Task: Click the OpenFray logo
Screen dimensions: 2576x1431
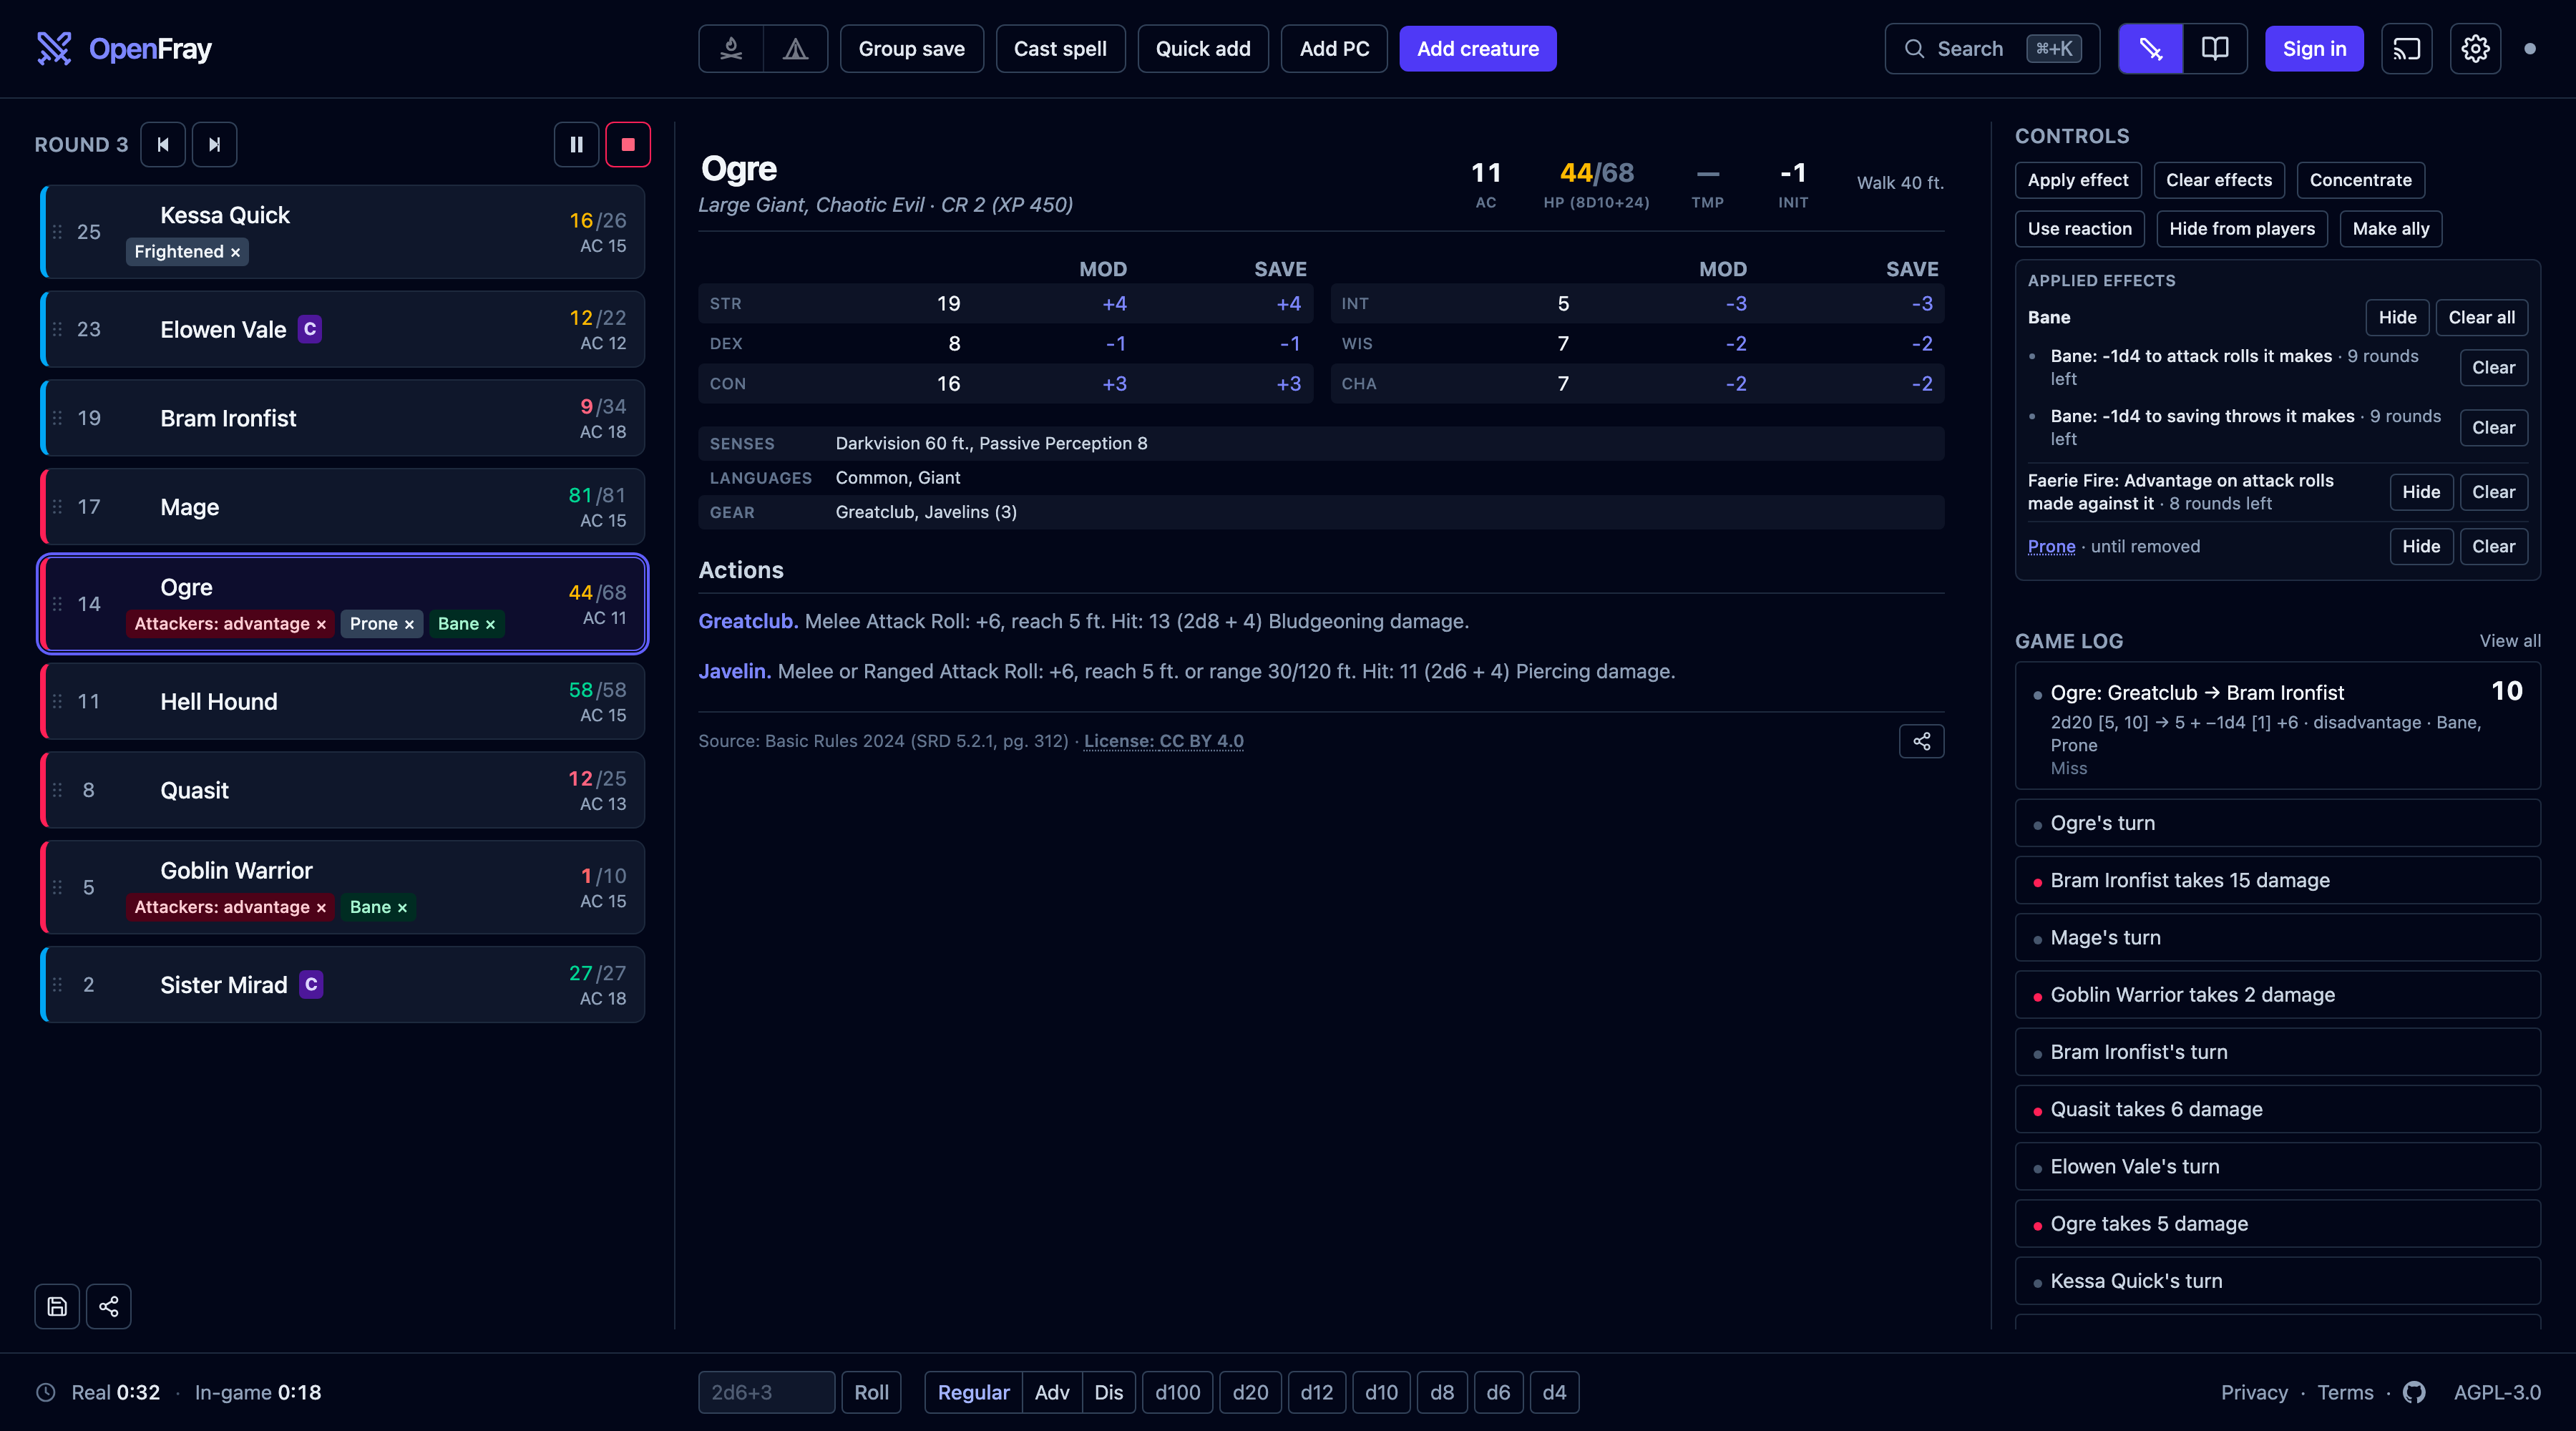Action: pos(124,49)
